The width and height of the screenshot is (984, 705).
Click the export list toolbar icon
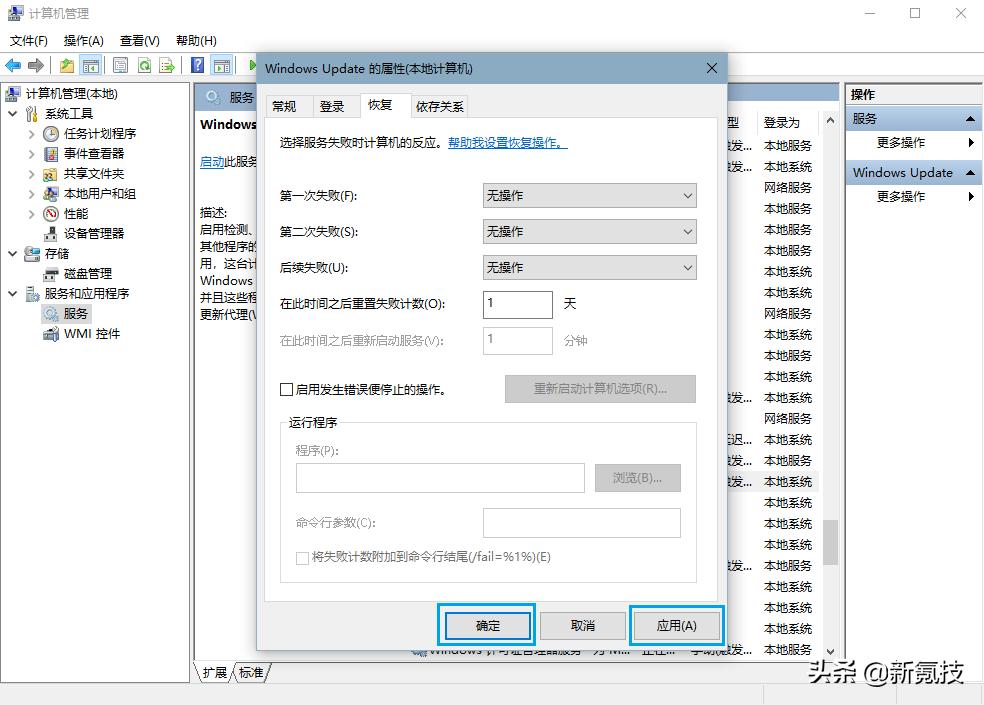pyautogui.click(x=165, y=64)
